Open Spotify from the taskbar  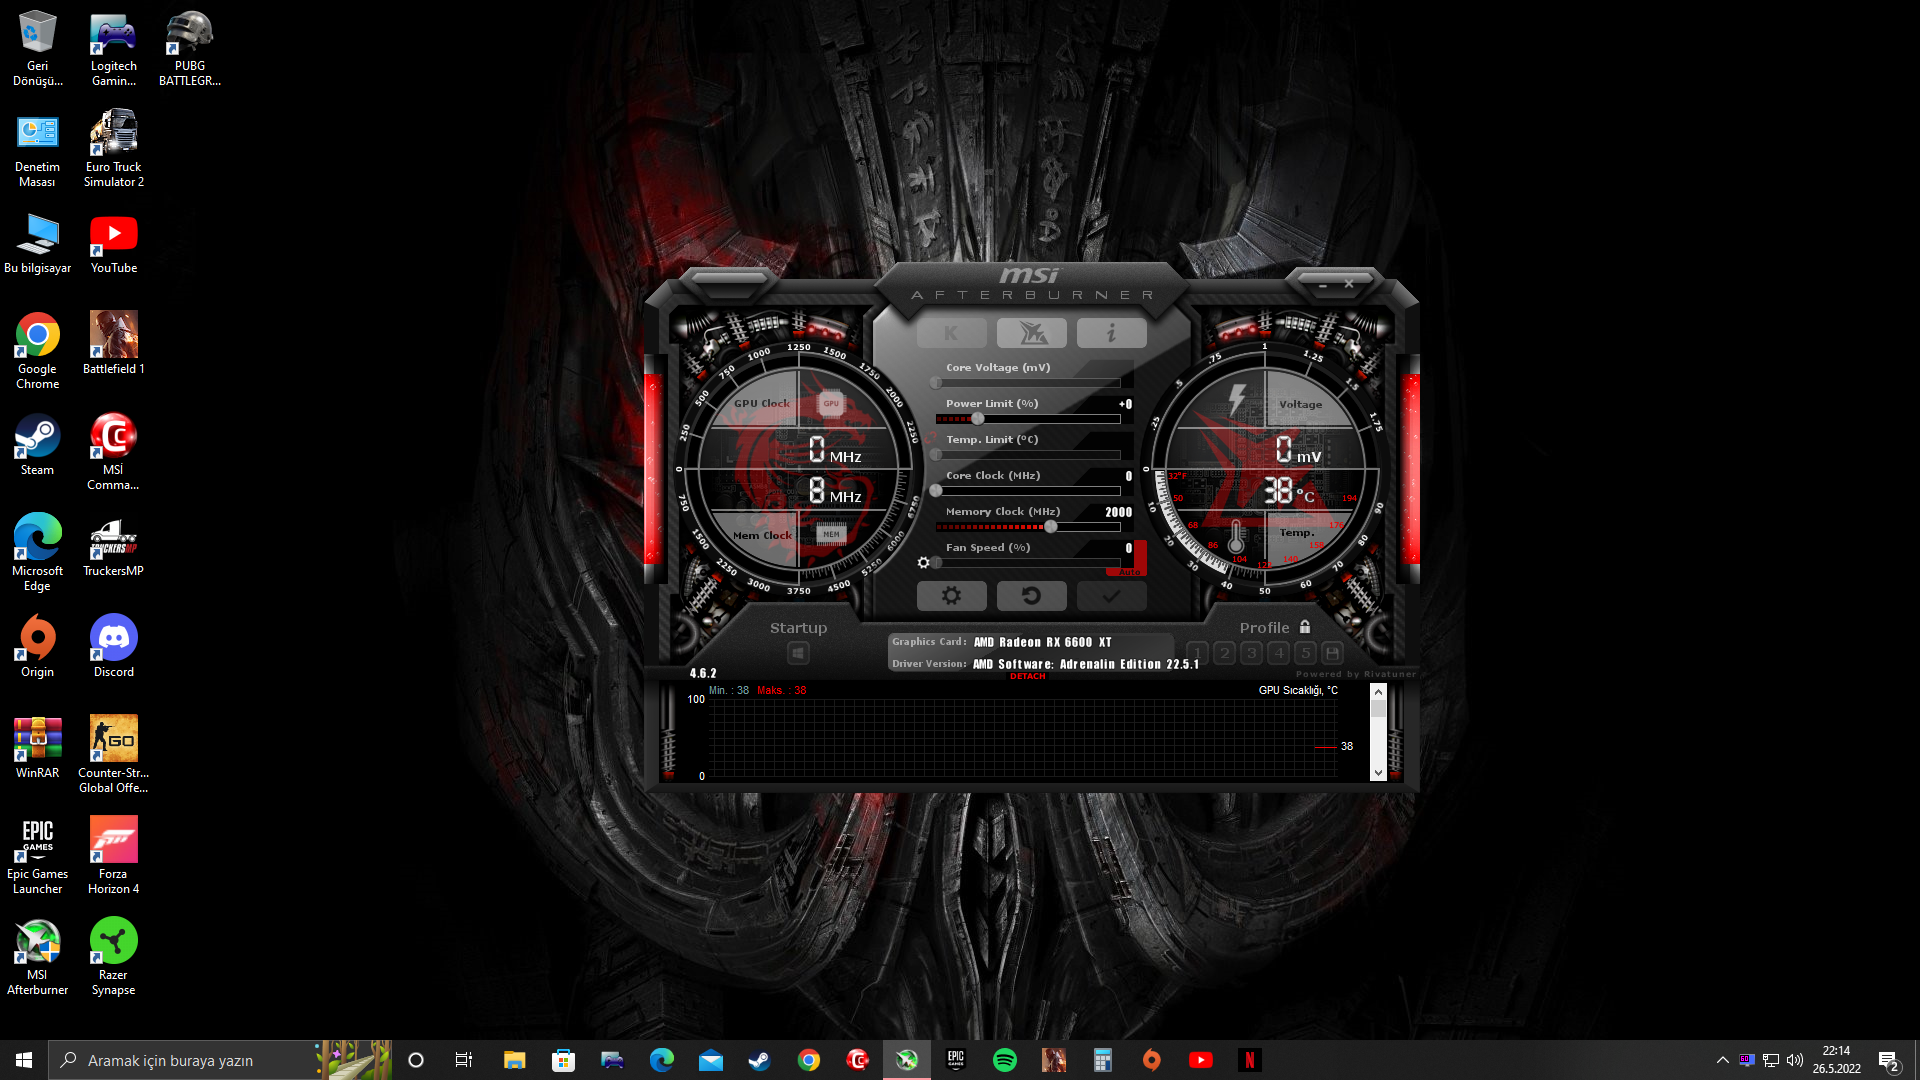[1005, 1060]
